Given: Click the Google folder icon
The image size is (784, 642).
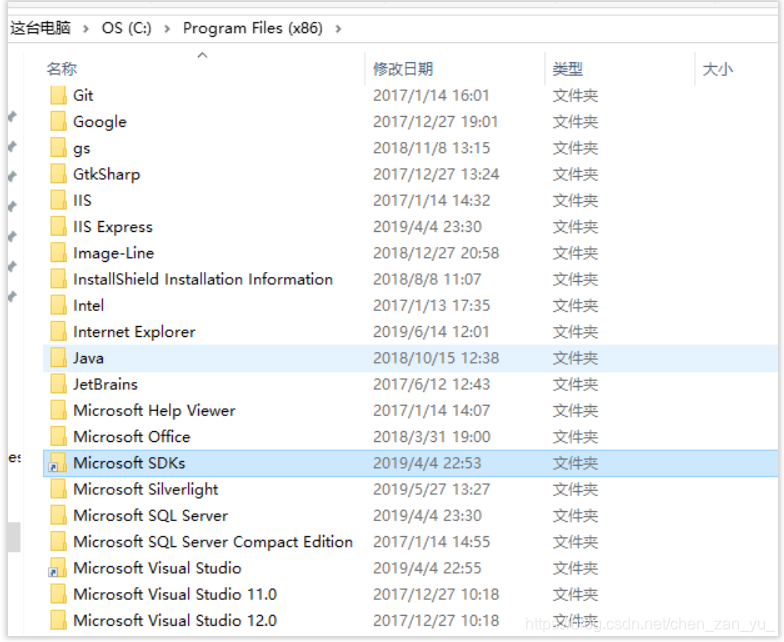Looking at the screenshot, I should pyautogui.click(x=58, y=122).
